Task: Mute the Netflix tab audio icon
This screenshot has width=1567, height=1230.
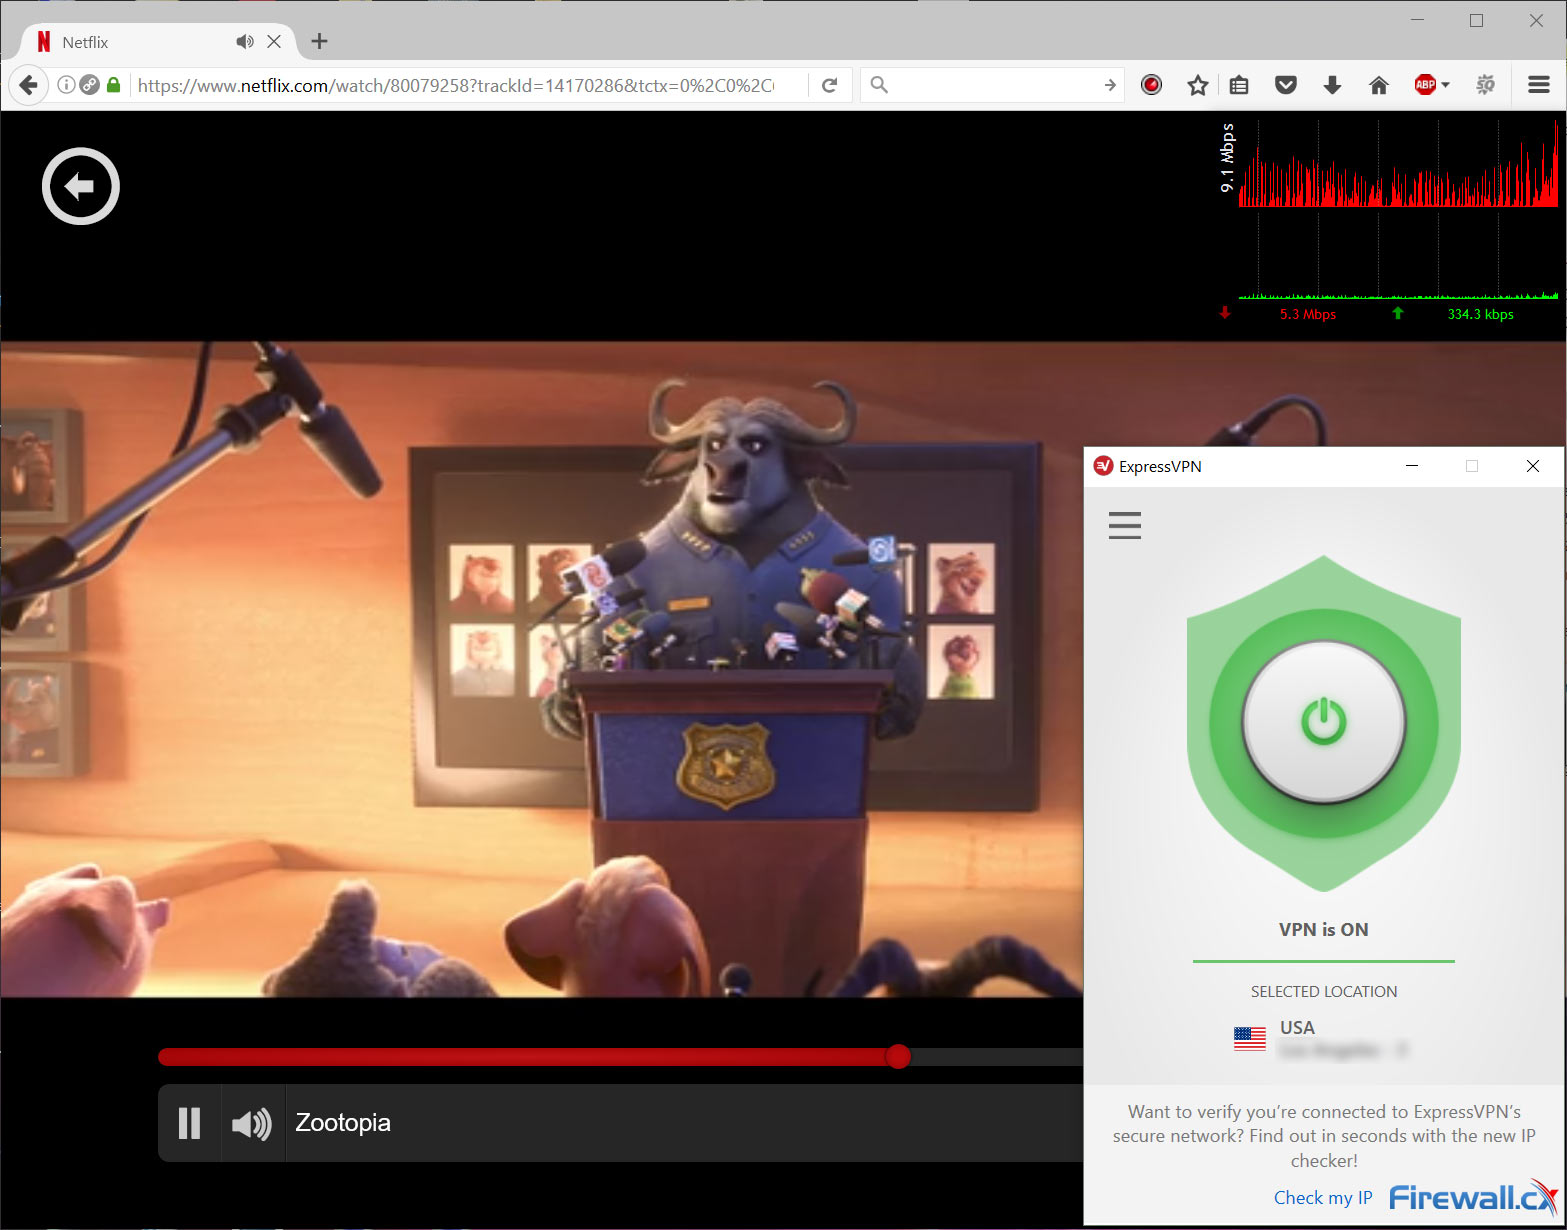Action: coord(244,42)
